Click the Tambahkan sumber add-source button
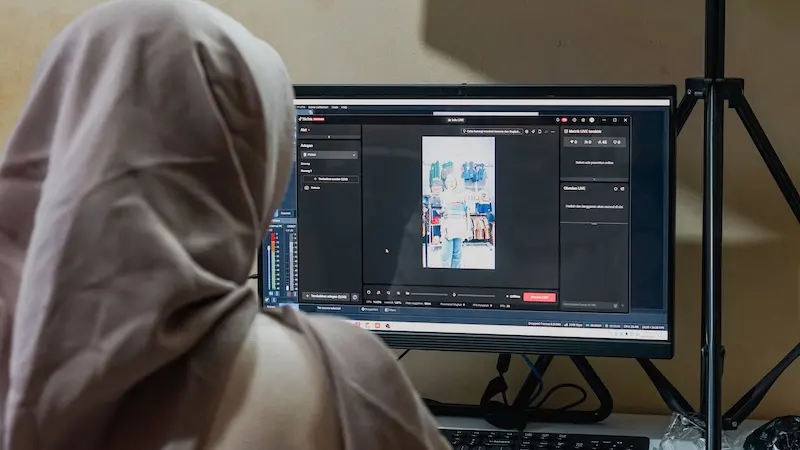The height and width of the screenshot is (450, 800). [331, 179]
